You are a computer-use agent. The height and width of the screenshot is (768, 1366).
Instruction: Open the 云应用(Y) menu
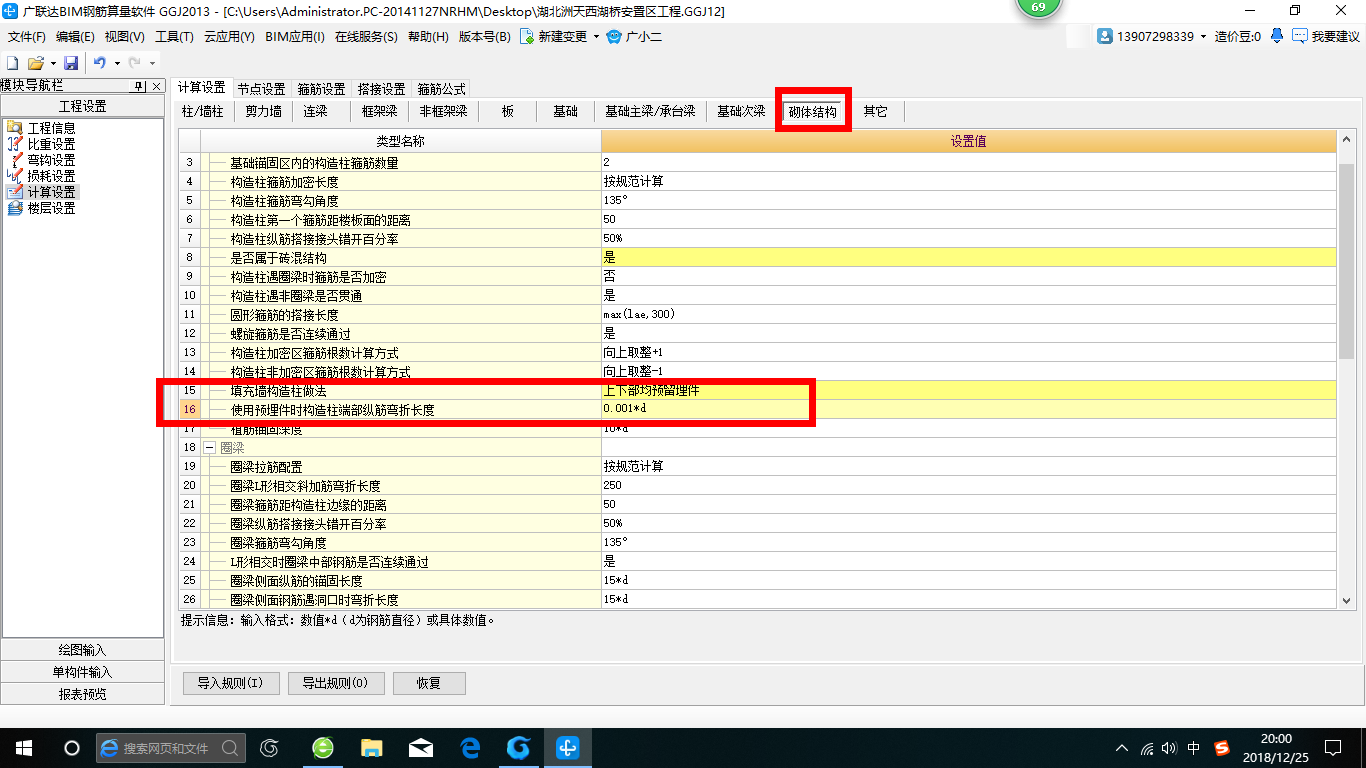pyautogui.click(x=229, y=37)
